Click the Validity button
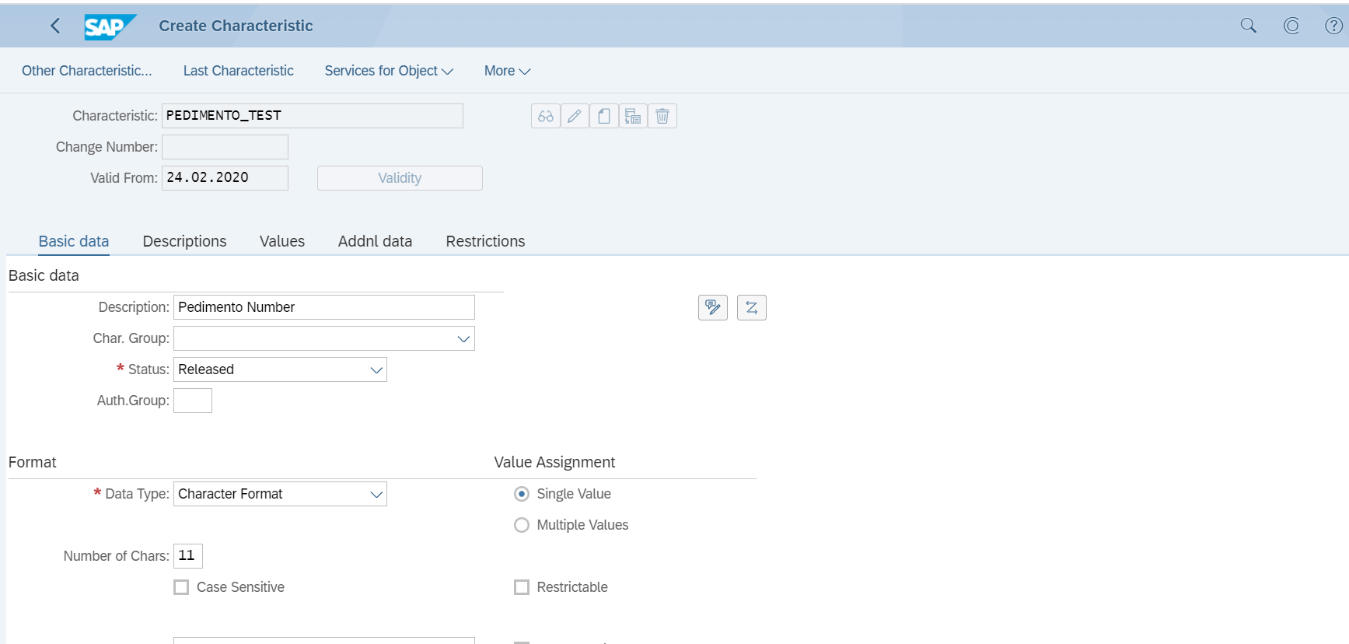 click(x=400, y=178)
